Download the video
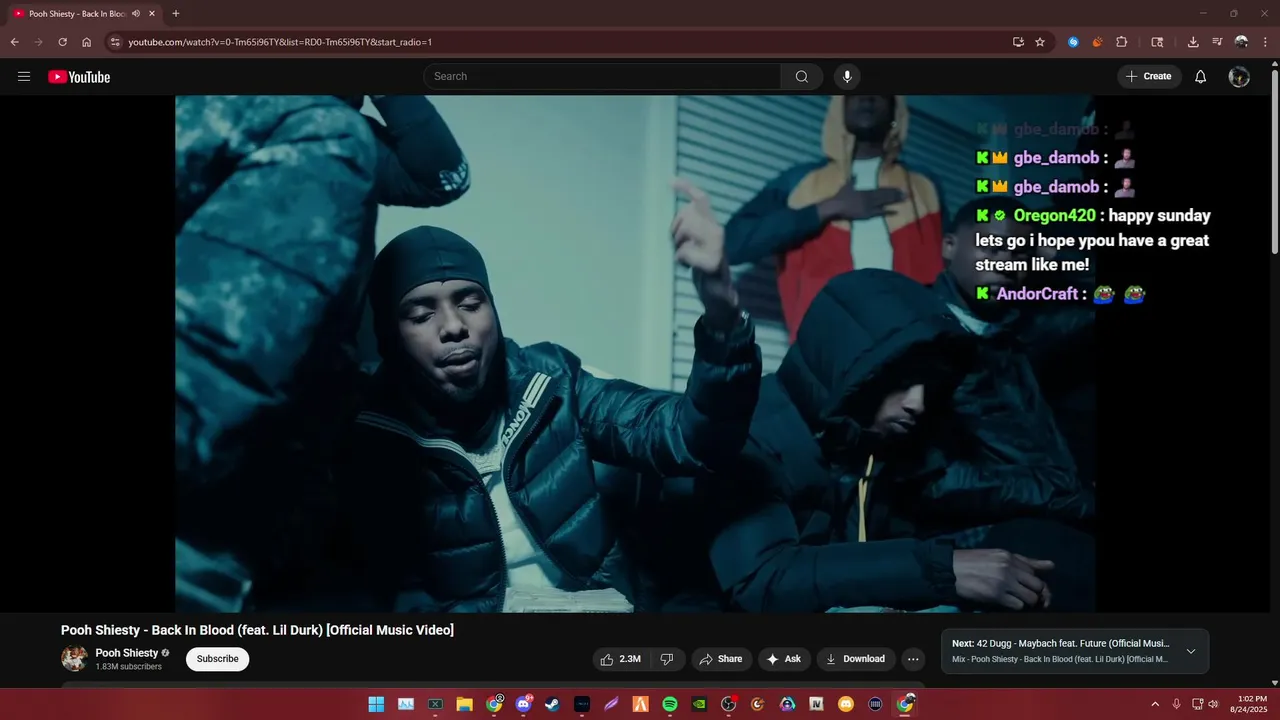 (x=855, y=659)
